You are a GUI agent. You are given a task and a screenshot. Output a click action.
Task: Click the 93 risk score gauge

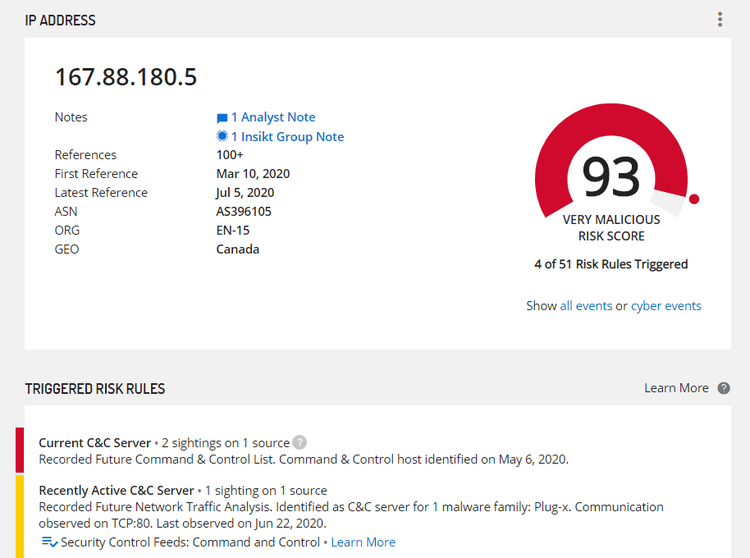click(611, 177)
